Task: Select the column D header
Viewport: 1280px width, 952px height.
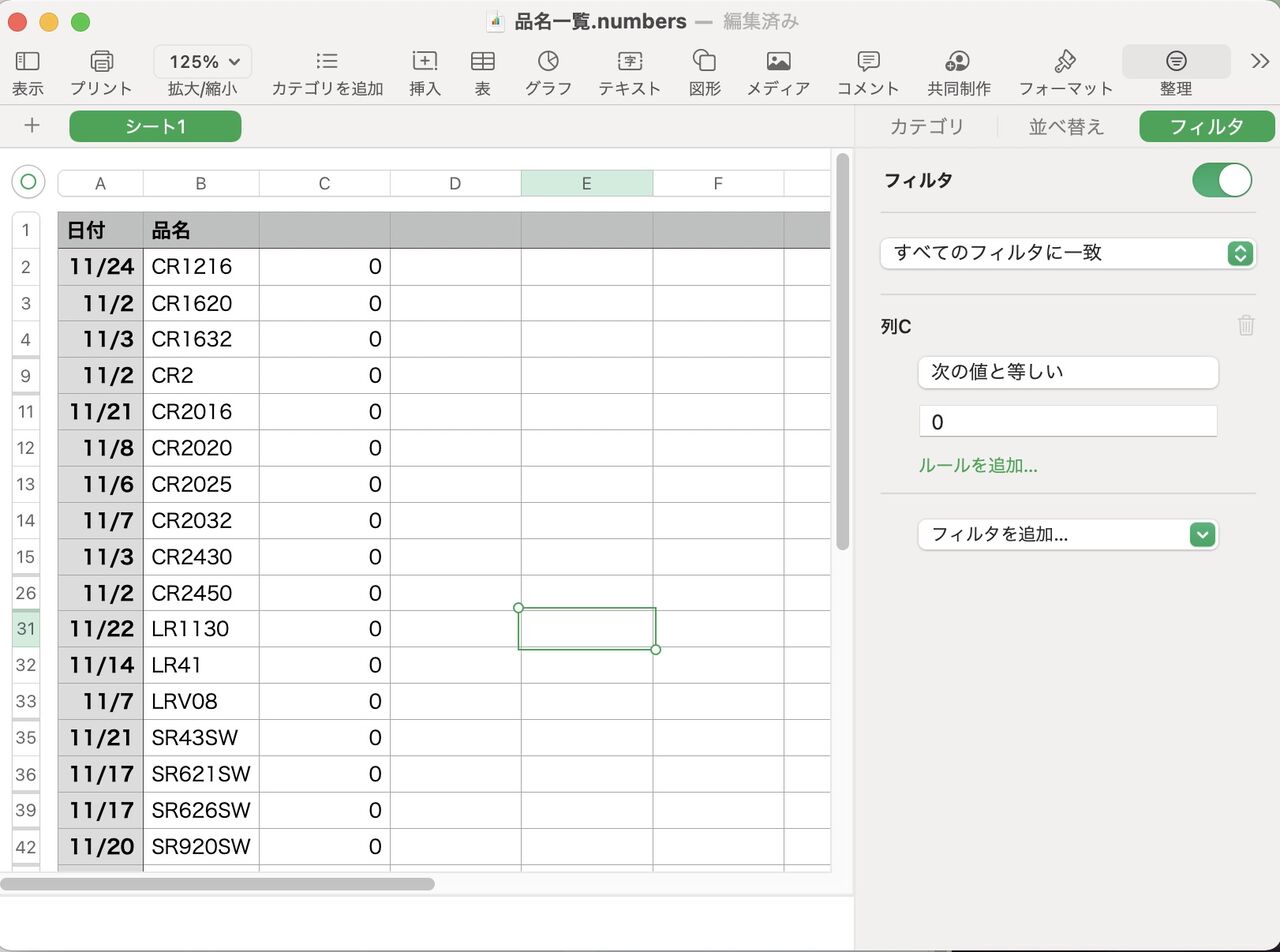Action: tap(455, 183)
